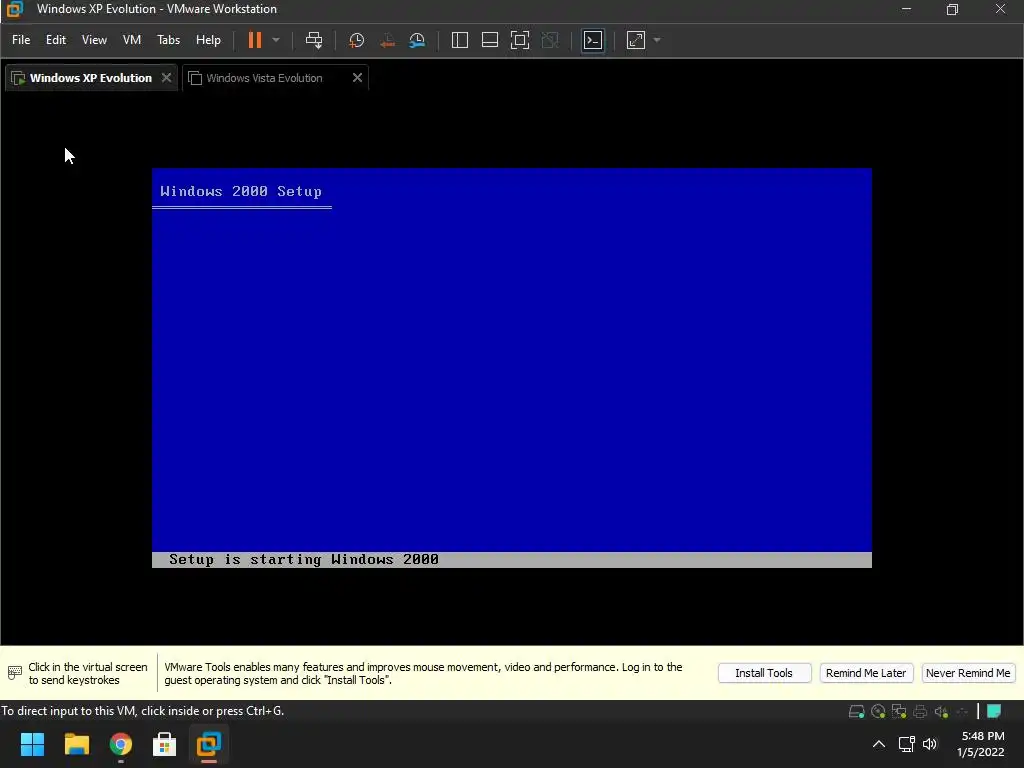
Task: Pause the virtual machine
Action: point(255,40)
